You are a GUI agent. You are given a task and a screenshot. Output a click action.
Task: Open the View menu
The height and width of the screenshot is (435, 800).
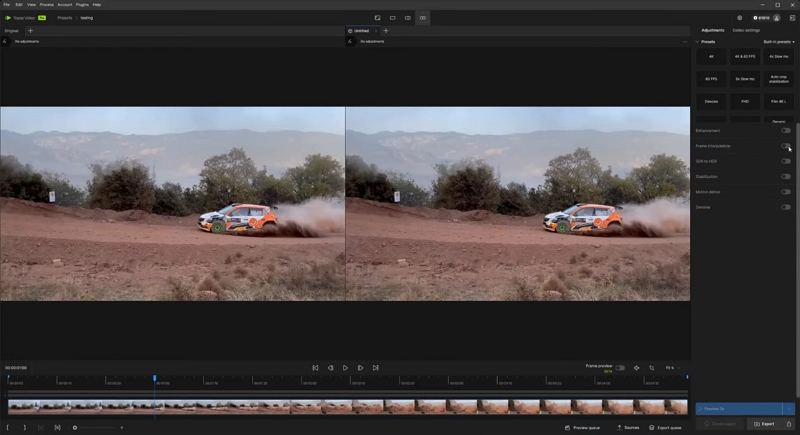pyautogui.click(x=32, y=5)
